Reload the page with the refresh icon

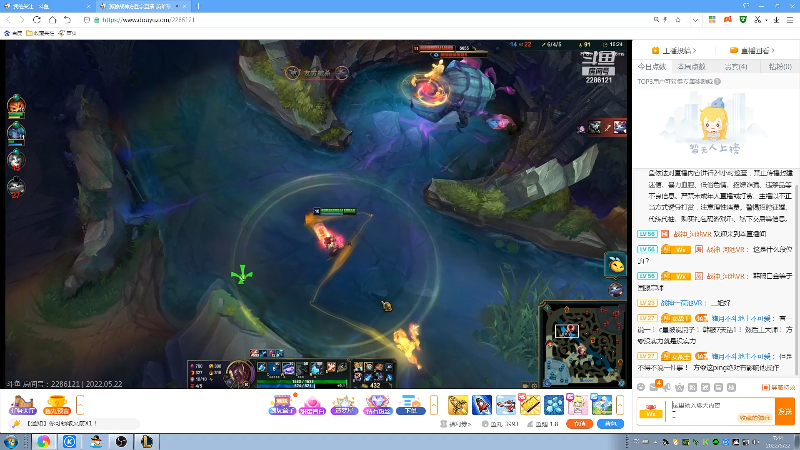click(x=37, y=19)
